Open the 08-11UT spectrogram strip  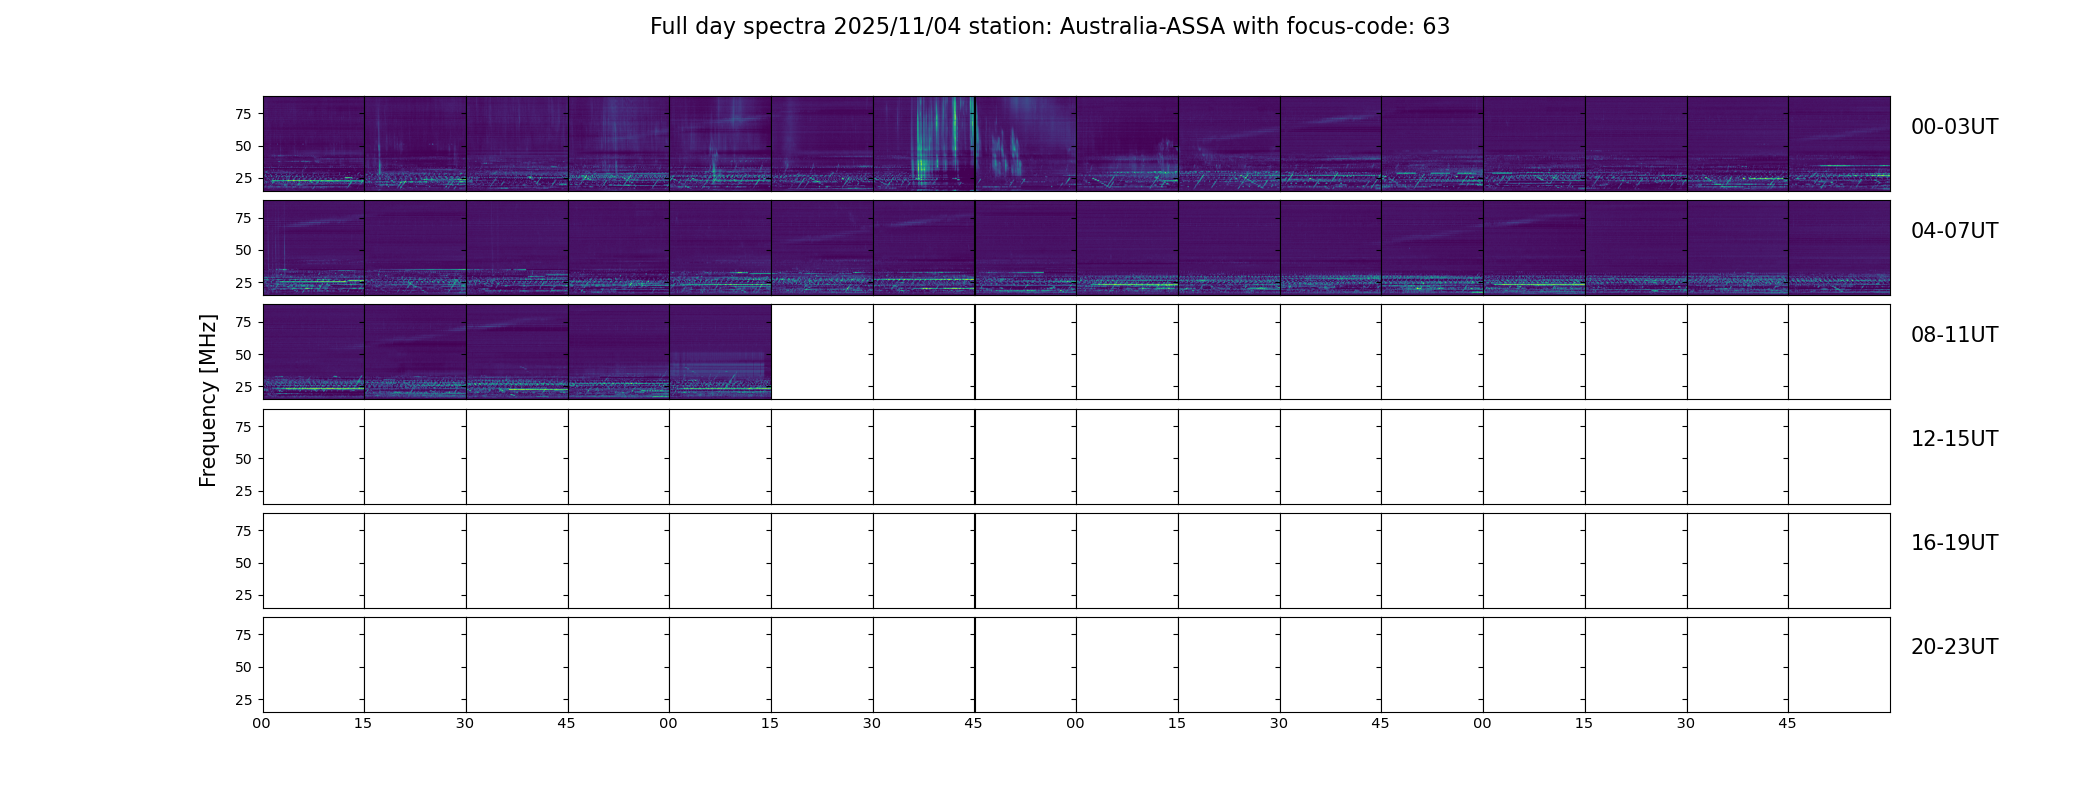[x=1076, y=352]
